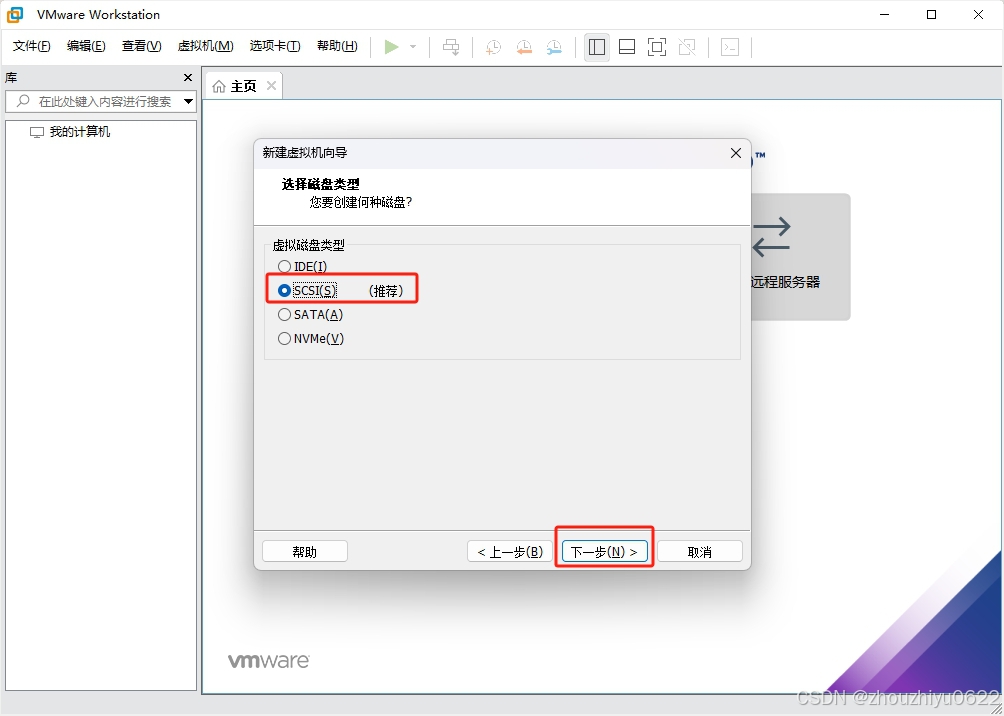Click the search magnifier icon in library

24,101
